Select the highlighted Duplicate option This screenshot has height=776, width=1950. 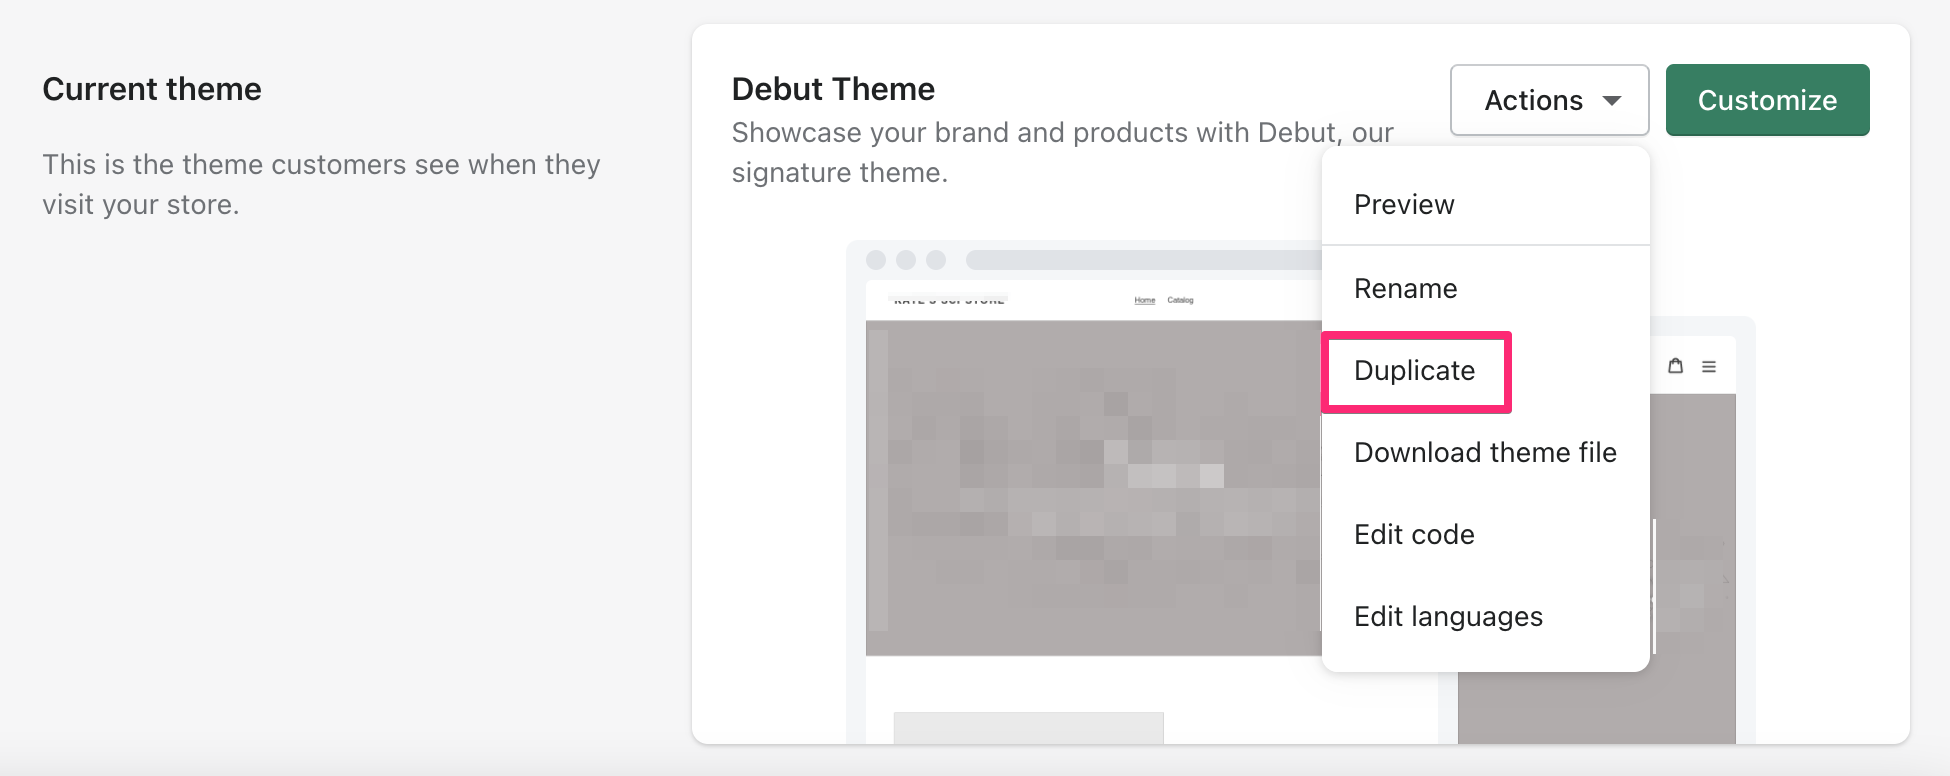coord(1414,371)
